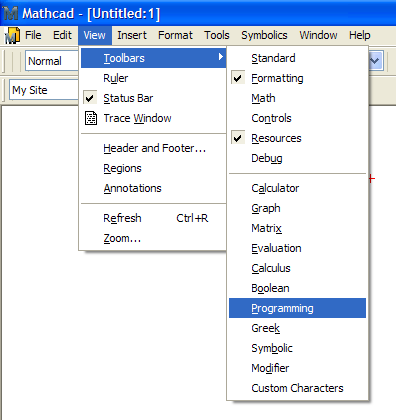Show the Modifier toolbar
This screenshot has height=420, width=396.
pyautogui.click(x=297, y=368)
